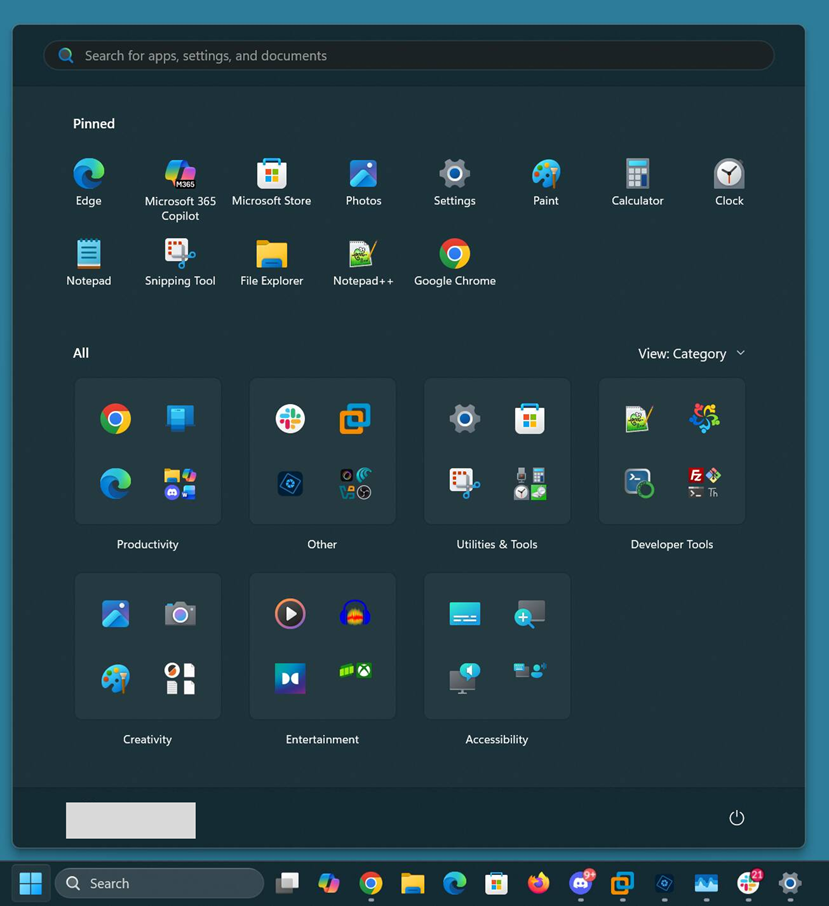The image size is (829, 906).
Task: Click the apps and settings search field
Action: coord(408,56)
